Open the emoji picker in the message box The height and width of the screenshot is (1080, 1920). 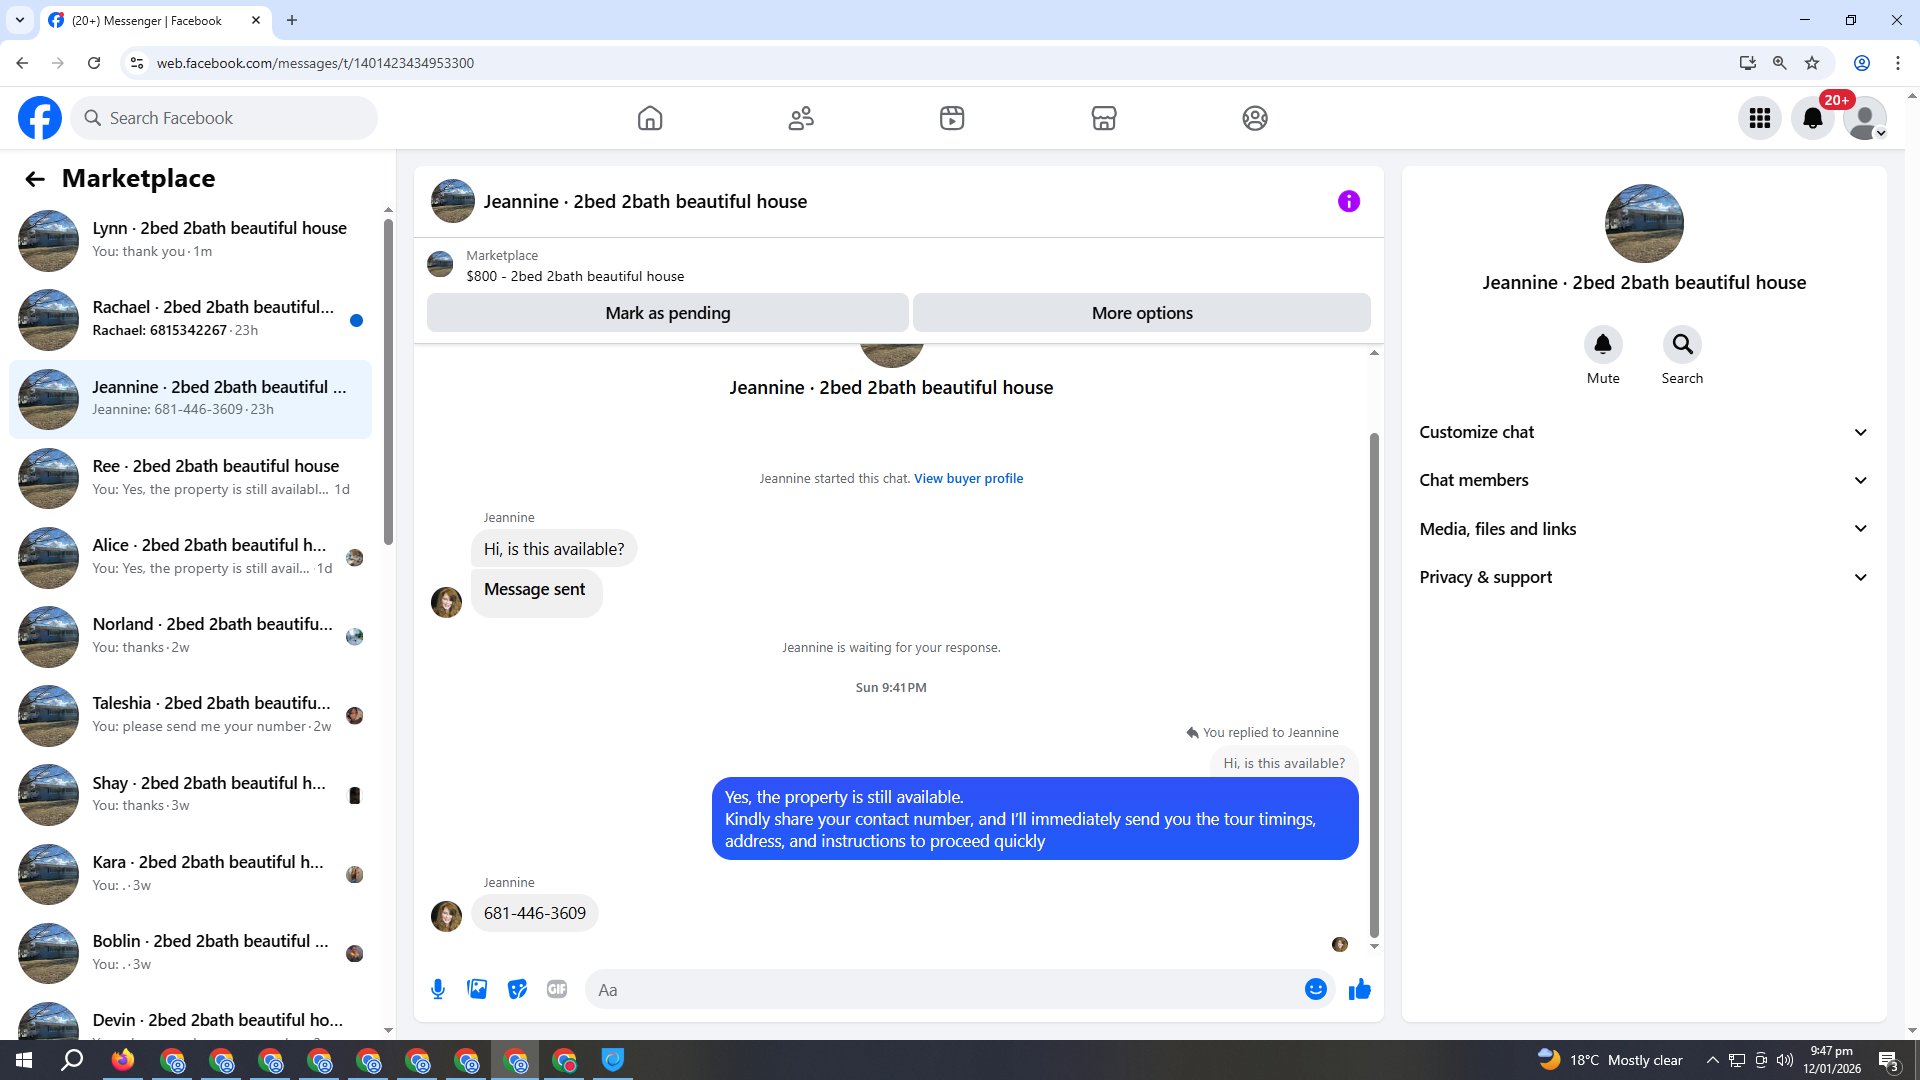click(x=1315, y=989)
